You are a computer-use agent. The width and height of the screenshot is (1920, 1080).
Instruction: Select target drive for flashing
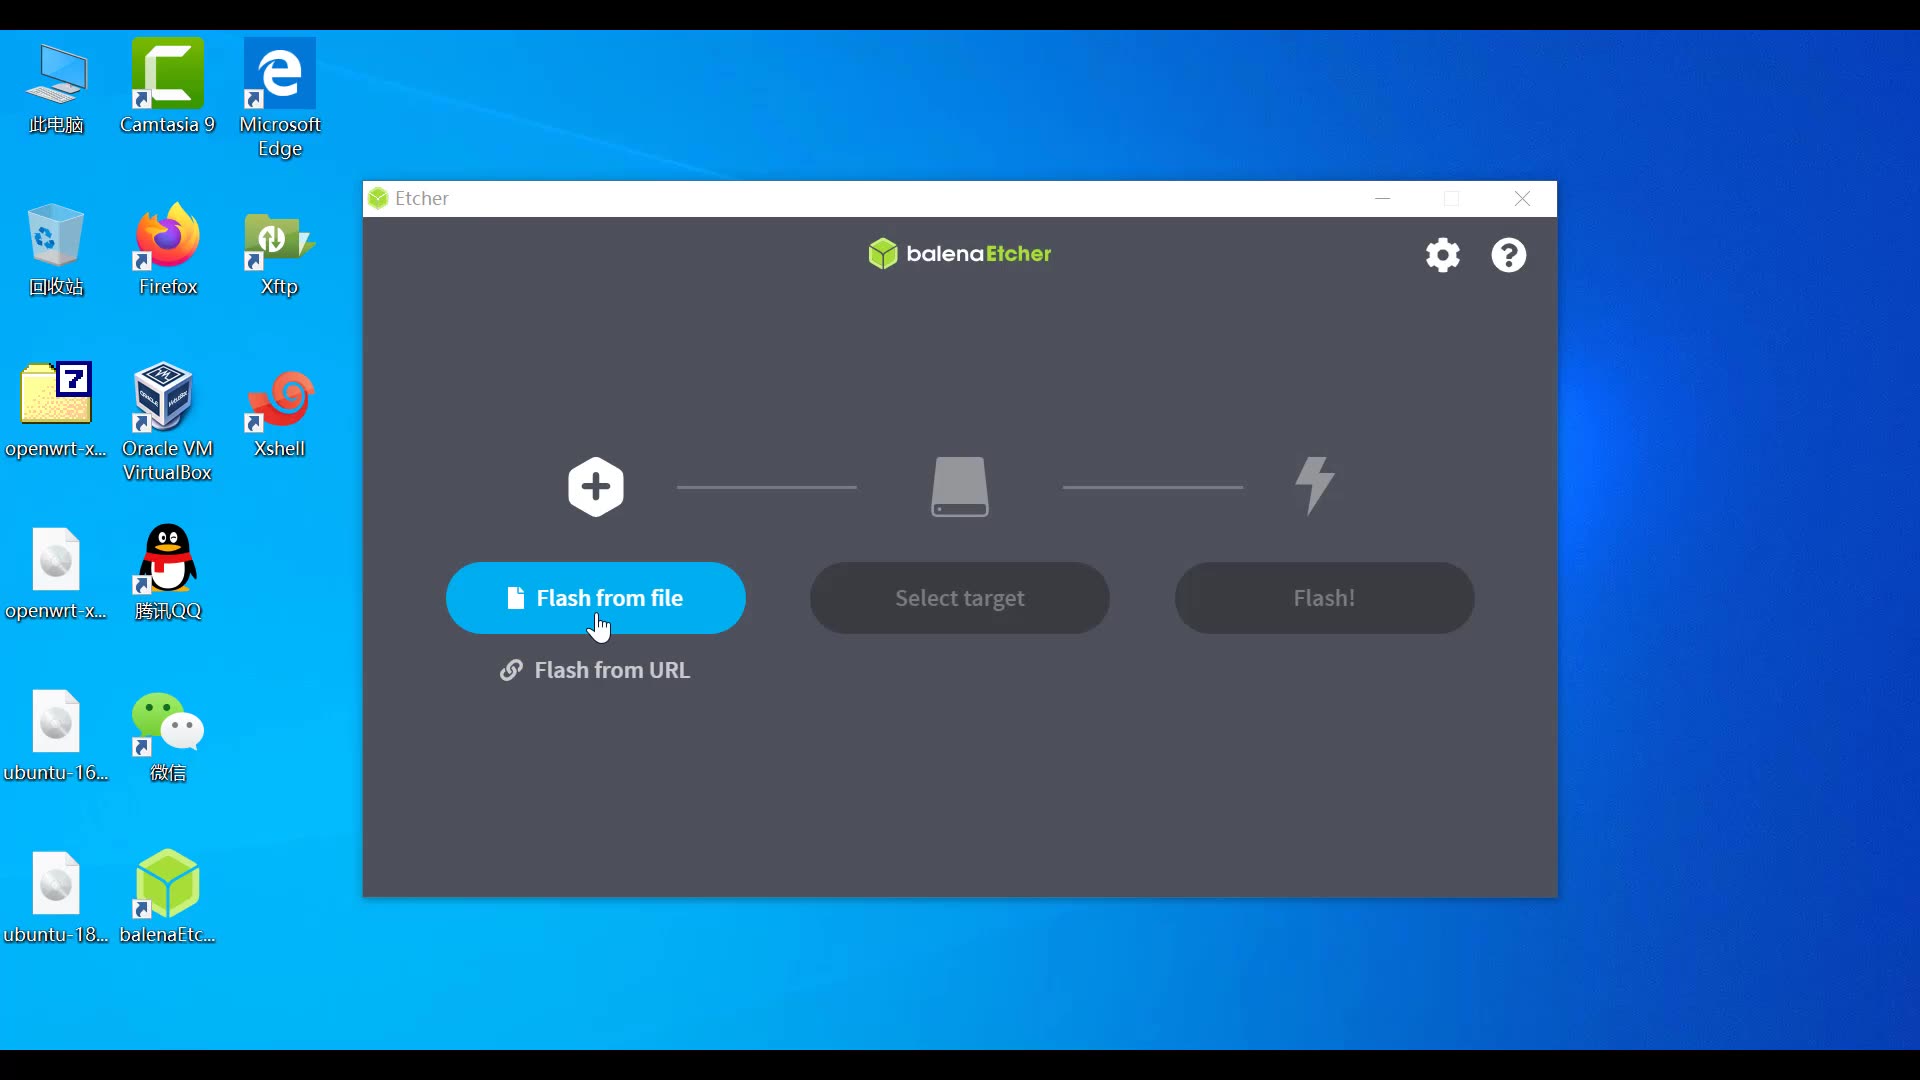(x=960, y=597)
